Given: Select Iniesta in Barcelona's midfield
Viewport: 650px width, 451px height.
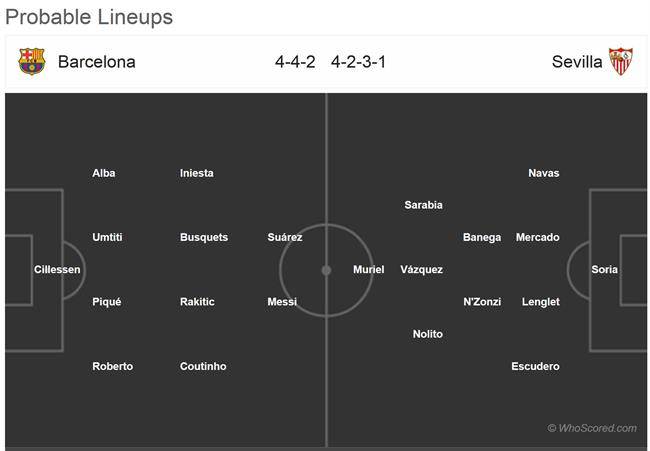Looking at the screenshot, I should tap(196, 173).
